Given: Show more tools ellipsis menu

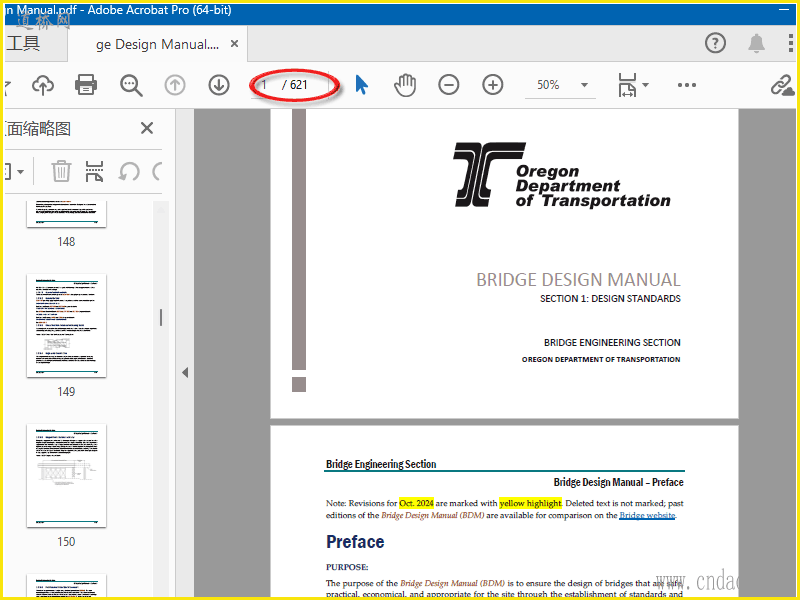Looking at the screenshot, I should point(687,85).
